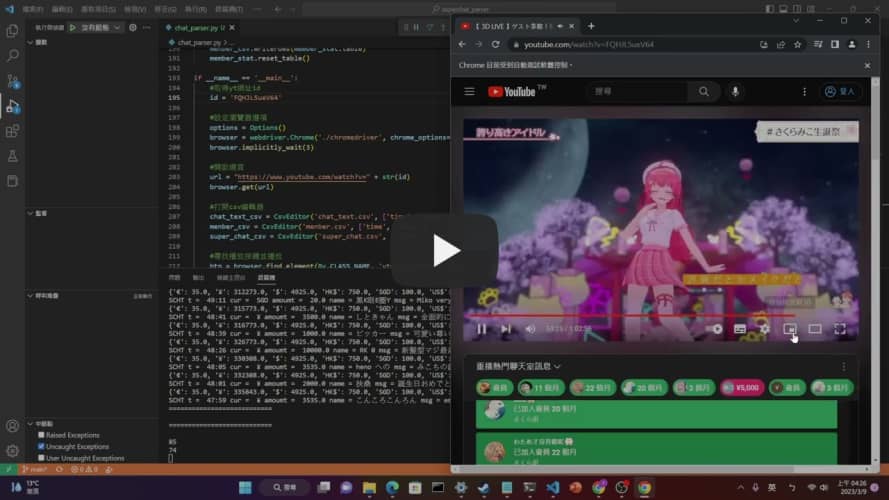The image size is (889, 500).
Task: Switch YouTube player to theater mode
Action: 815,329
